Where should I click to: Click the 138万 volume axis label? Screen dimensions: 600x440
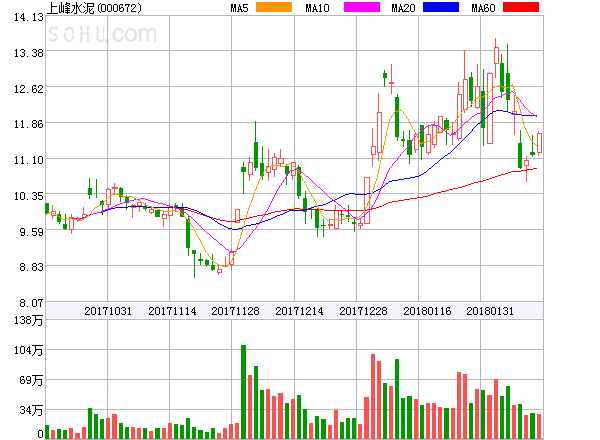click(x=29, y=320)
